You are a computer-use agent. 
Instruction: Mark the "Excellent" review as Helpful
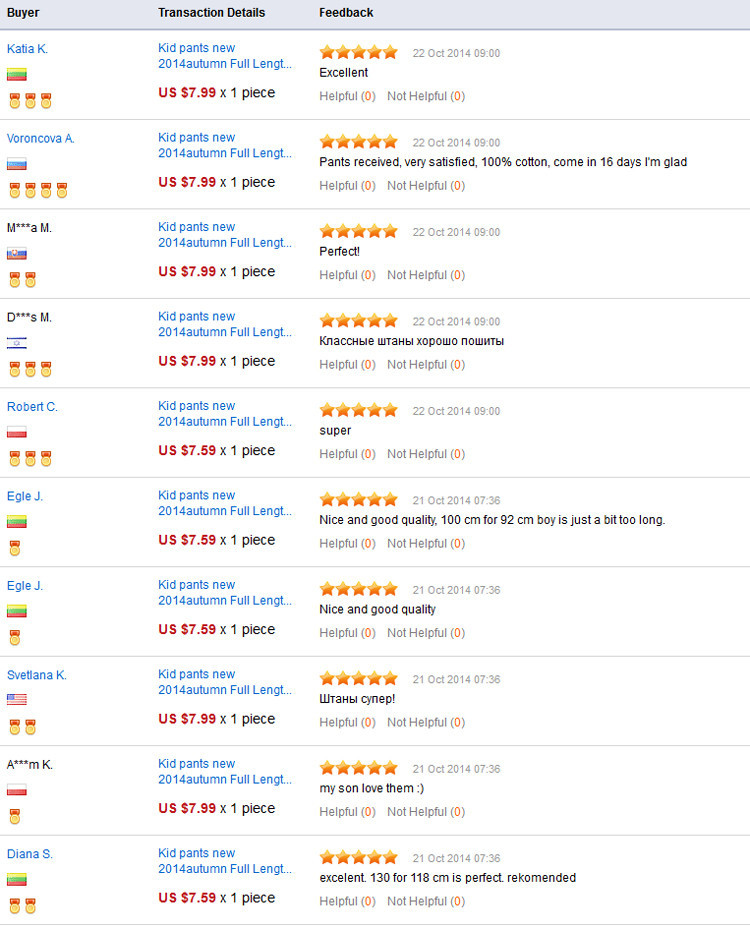click(x=347, y=96)
